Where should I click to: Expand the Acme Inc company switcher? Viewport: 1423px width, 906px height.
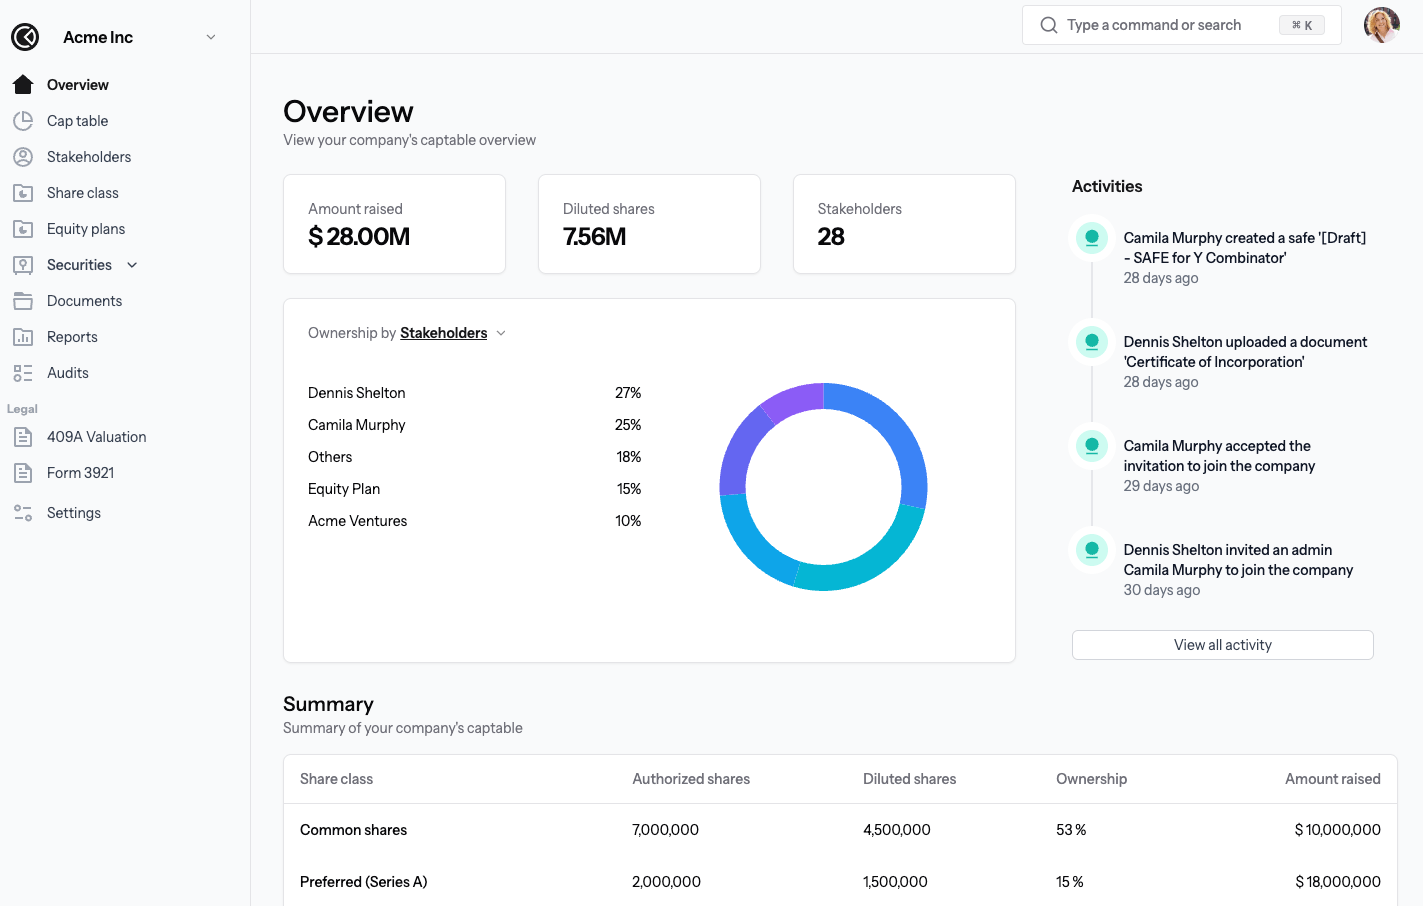click(210, 37)
